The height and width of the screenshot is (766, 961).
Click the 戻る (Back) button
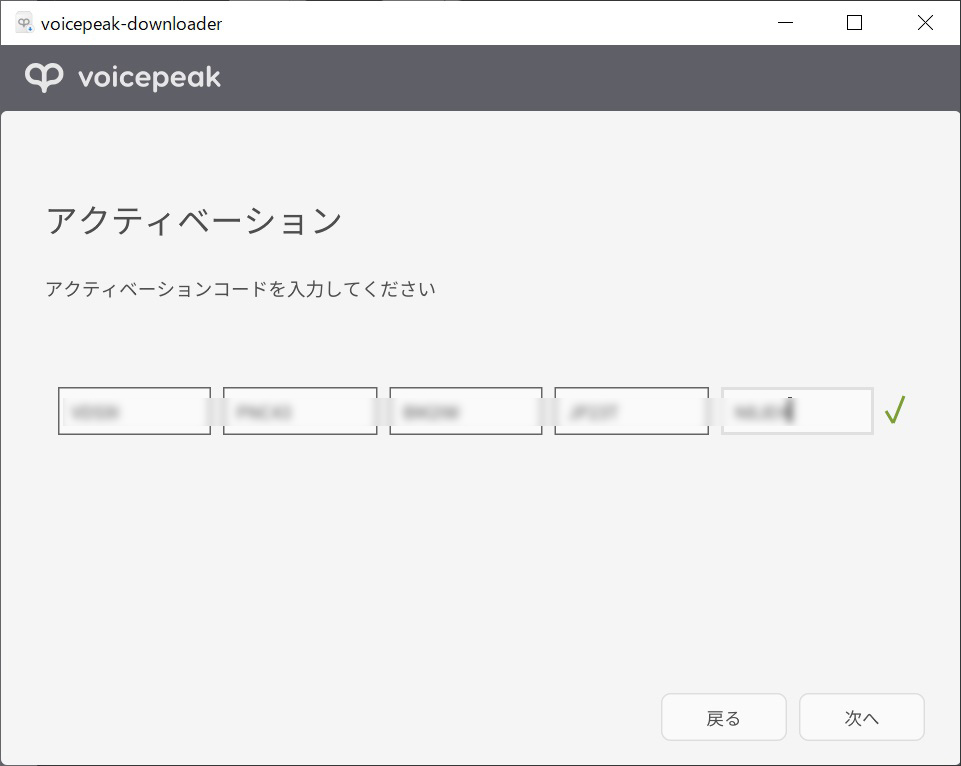[723, 717]
